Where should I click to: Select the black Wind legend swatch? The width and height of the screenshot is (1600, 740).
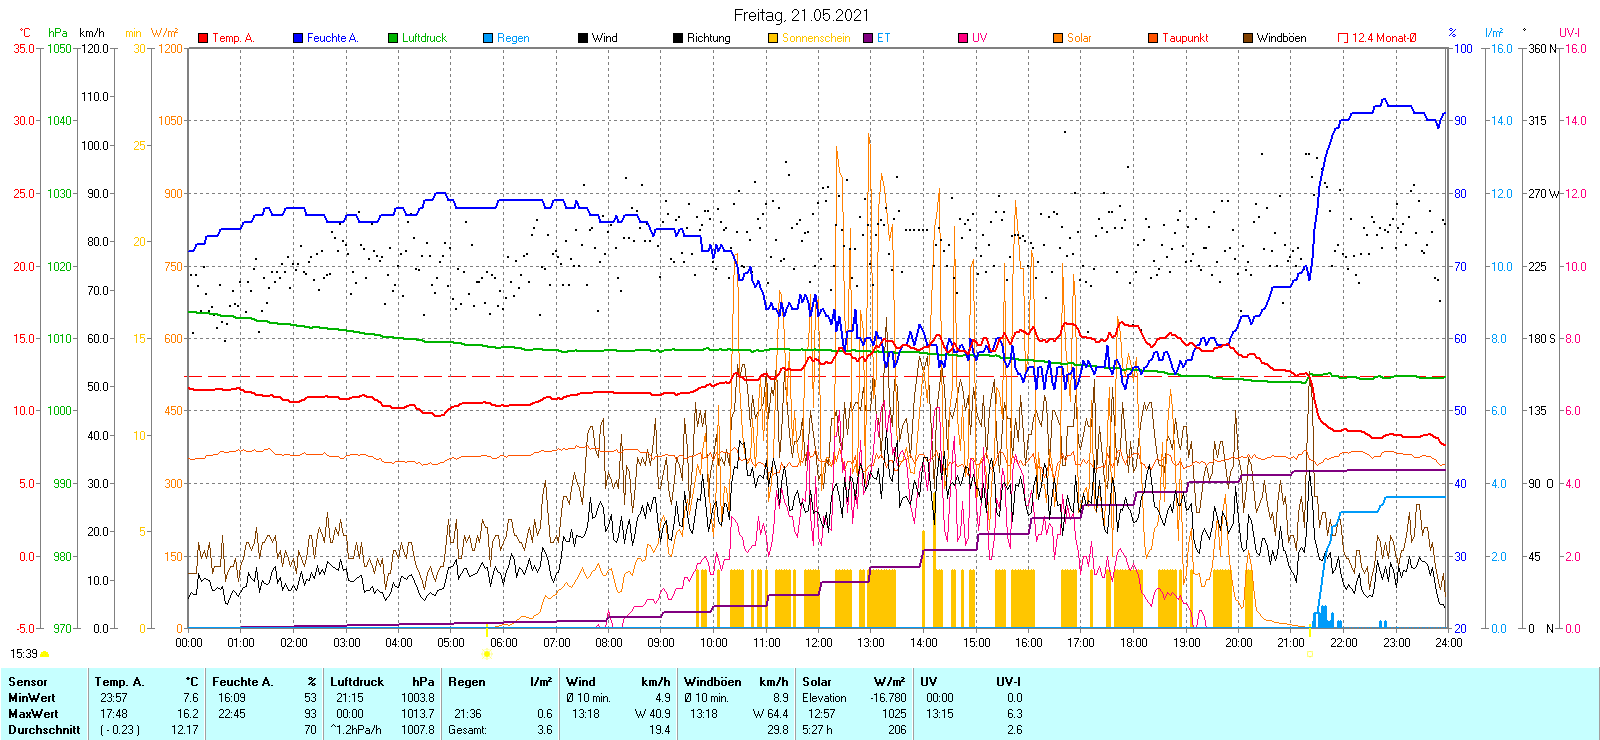pyautogui.click(x=583, y=38)
